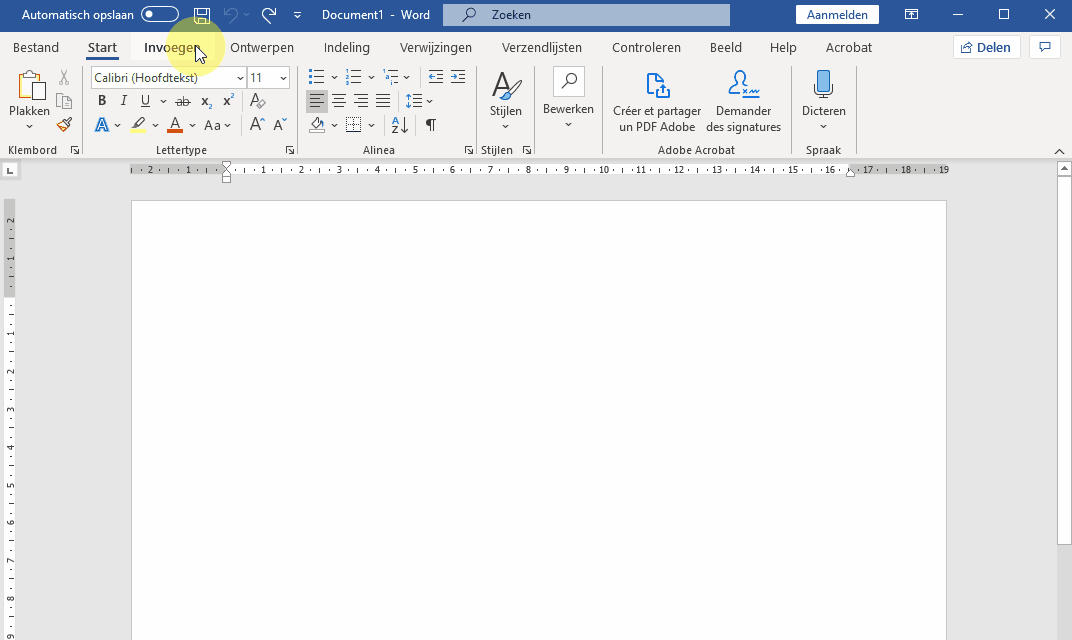Center align the text
This screenshot has height=640, width=1072.
(339, 101)
